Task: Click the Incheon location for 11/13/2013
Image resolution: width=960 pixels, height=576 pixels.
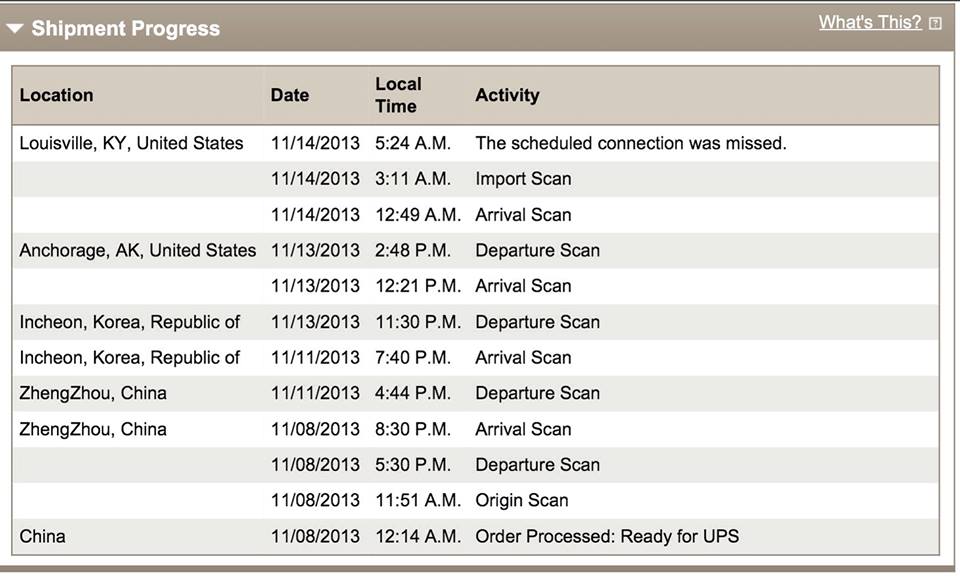Action: click(129, 322)
